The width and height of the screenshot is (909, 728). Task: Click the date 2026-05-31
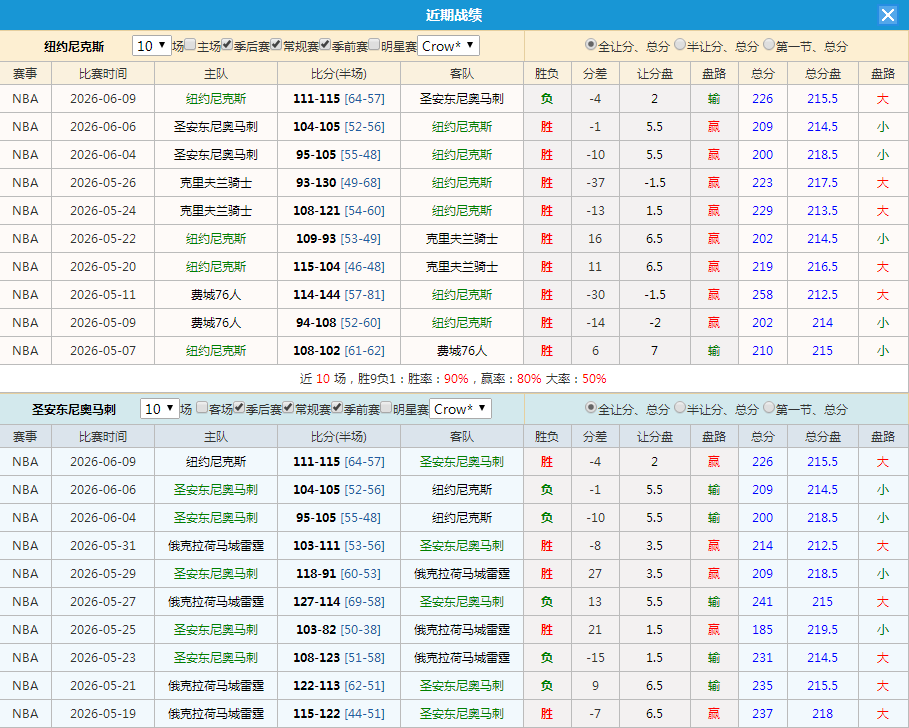point(103,545)
